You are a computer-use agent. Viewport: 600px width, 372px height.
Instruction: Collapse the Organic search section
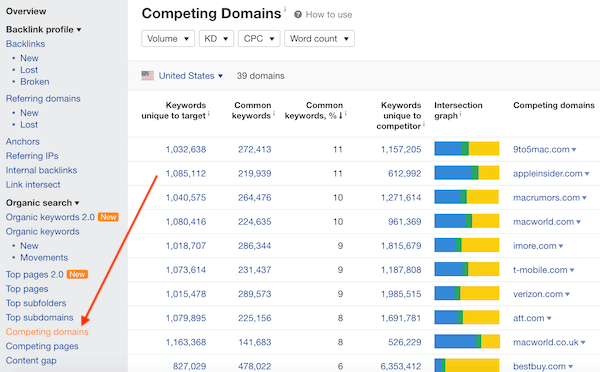coord(42,203)
